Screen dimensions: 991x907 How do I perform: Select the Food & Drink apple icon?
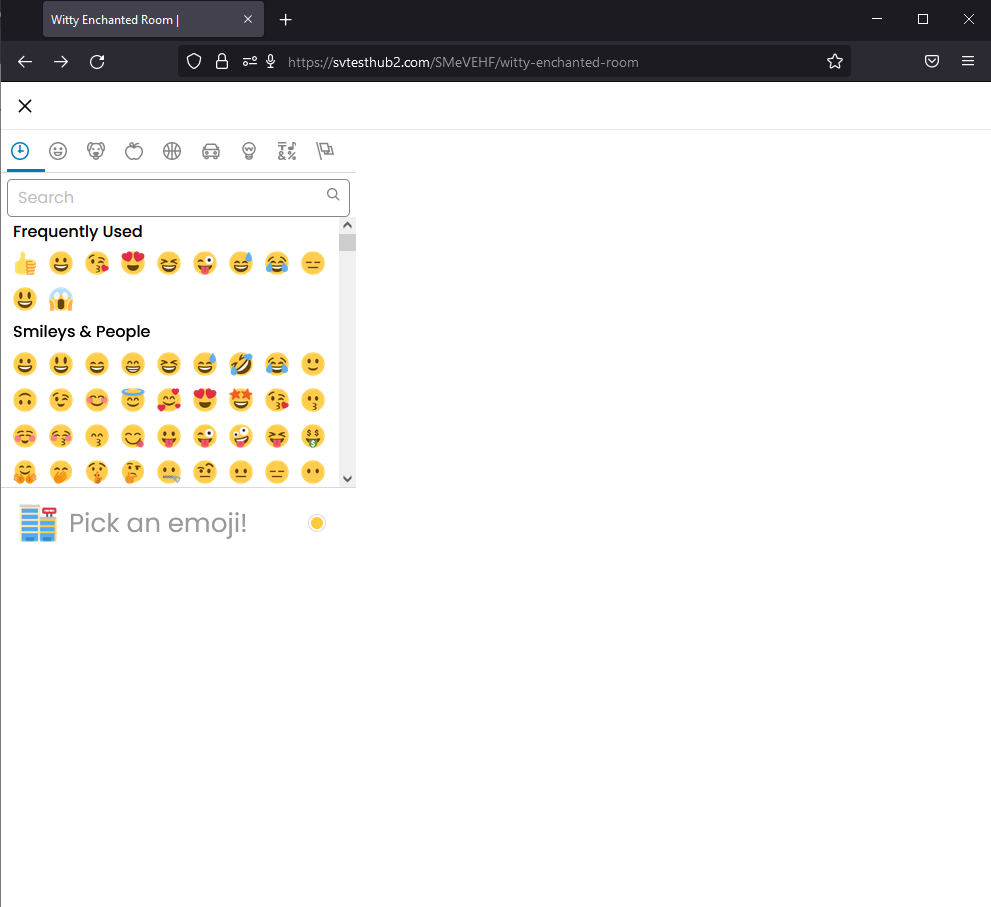134,151
